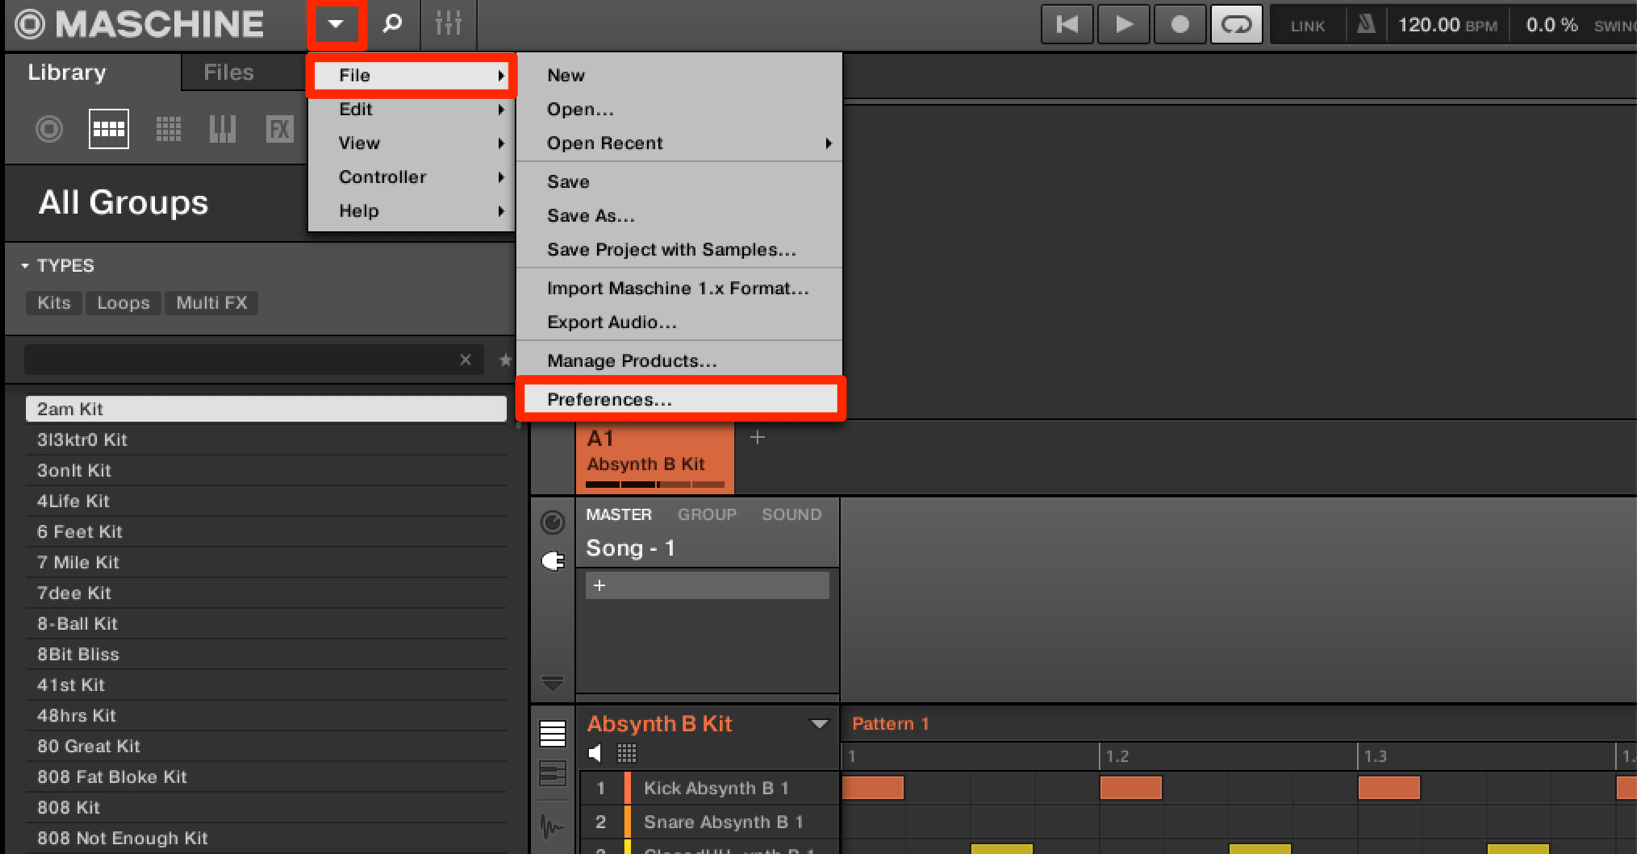Click the group view list icon

tap(552, 734)
